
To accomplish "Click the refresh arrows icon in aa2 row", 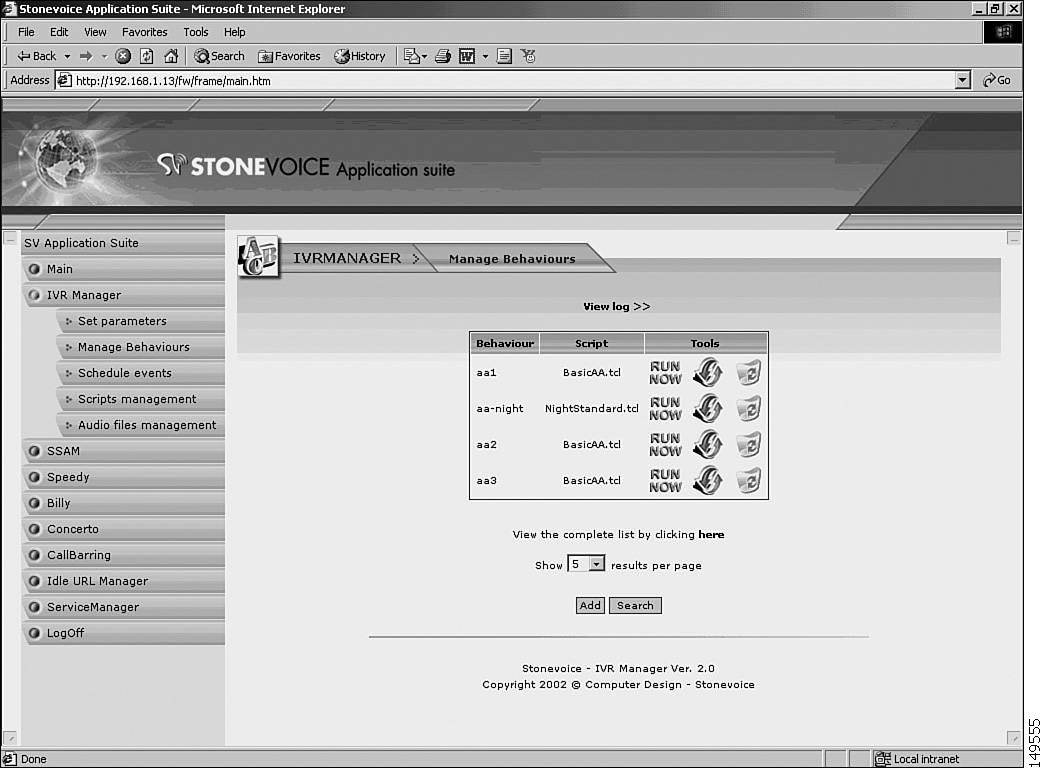I will 708,444.
